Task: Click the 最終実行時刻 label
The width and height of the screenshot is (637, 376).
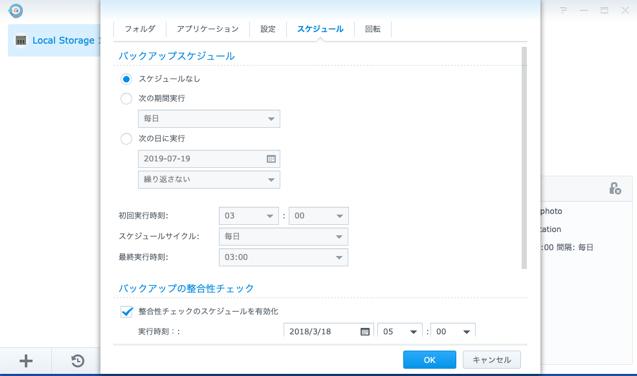Action: click(x=143, y=257)
